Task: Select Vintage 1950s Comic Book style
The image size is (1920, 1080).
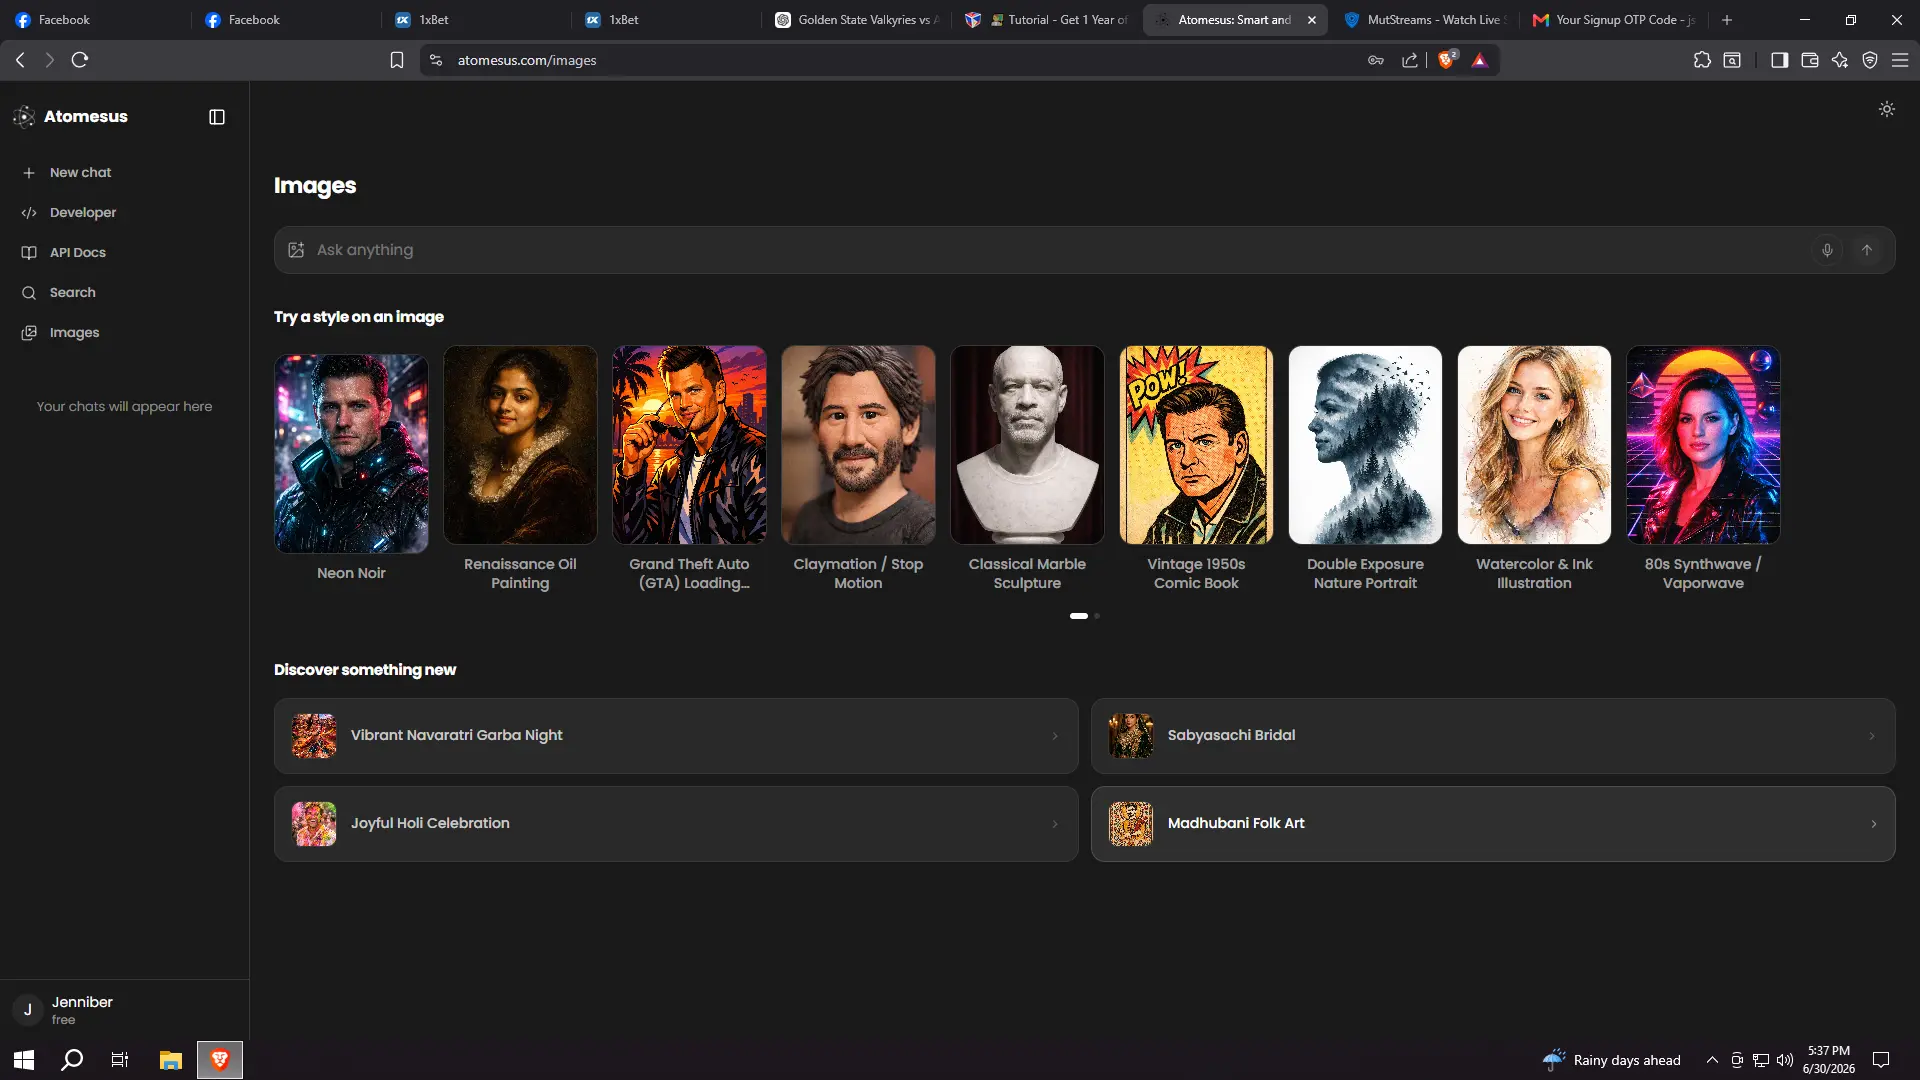Action: click(x=1196, y=445)
